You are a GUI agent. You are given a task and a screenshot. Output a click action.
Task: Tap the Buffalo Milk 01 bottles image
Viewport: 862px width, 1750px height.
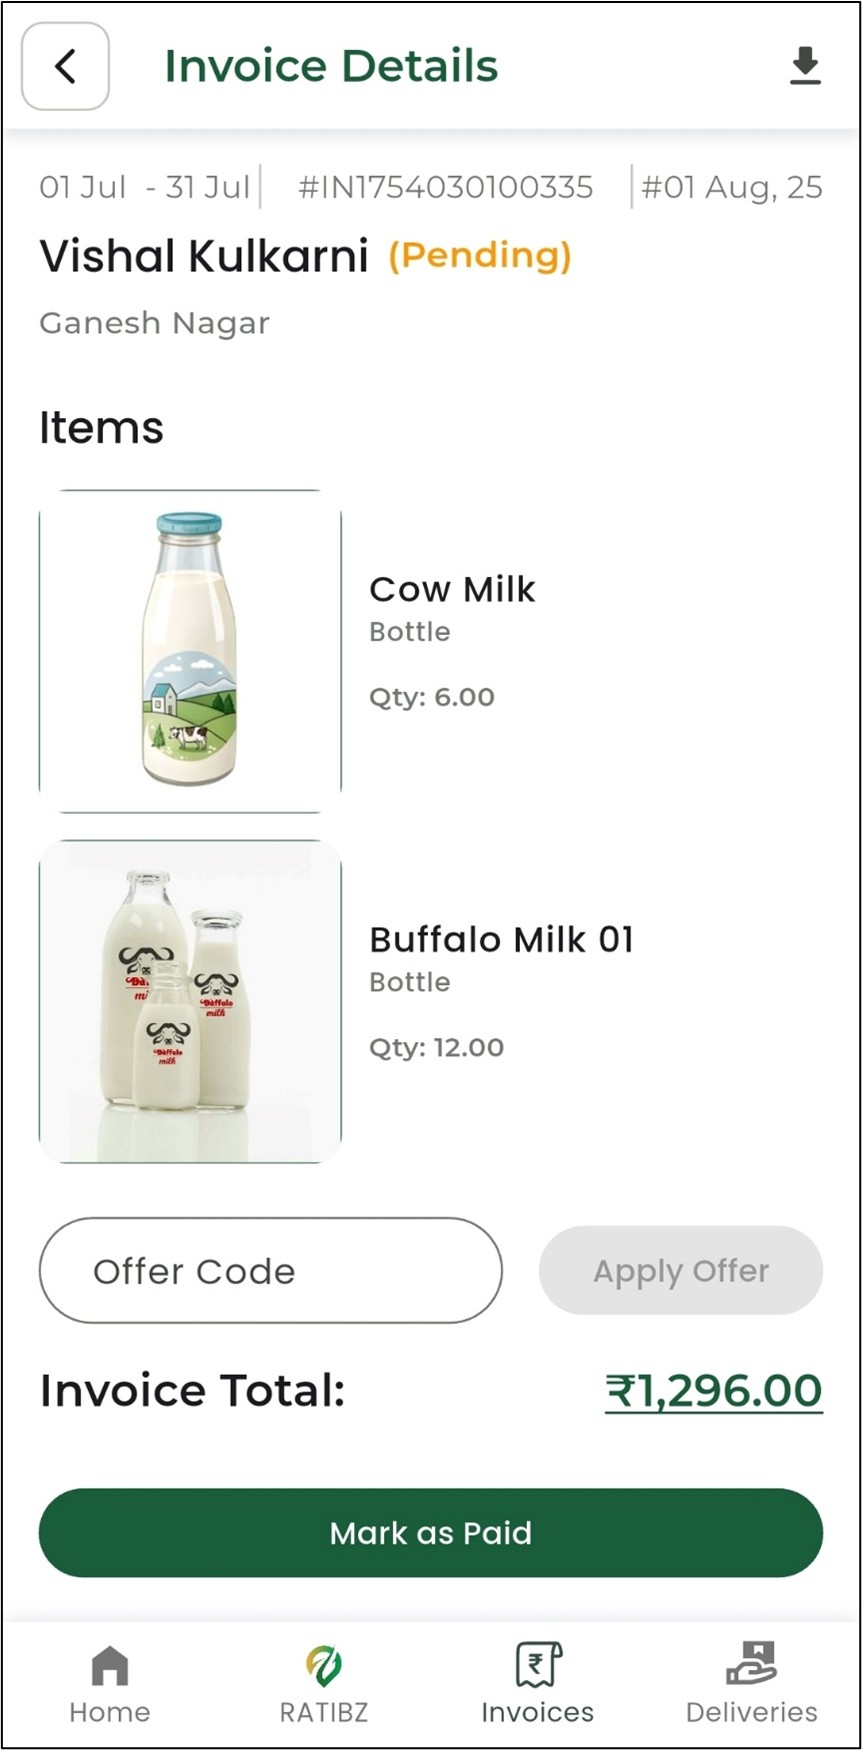click(x=190, y=1001)
